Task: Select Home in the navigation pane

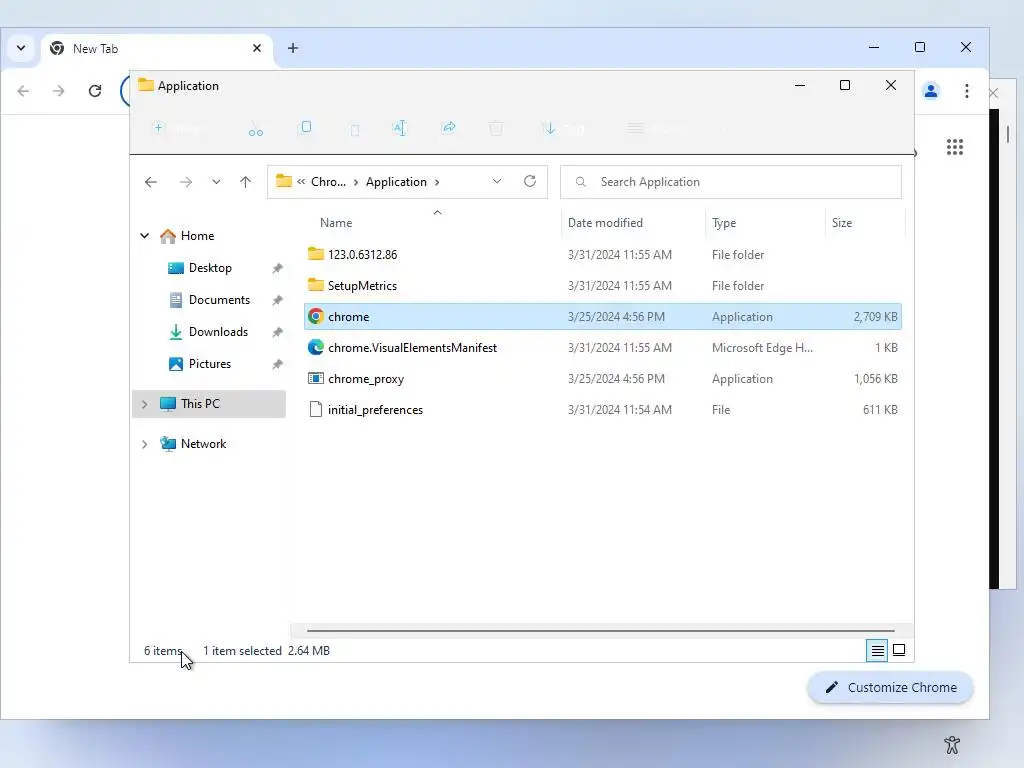Action: [x=197, y=236]
